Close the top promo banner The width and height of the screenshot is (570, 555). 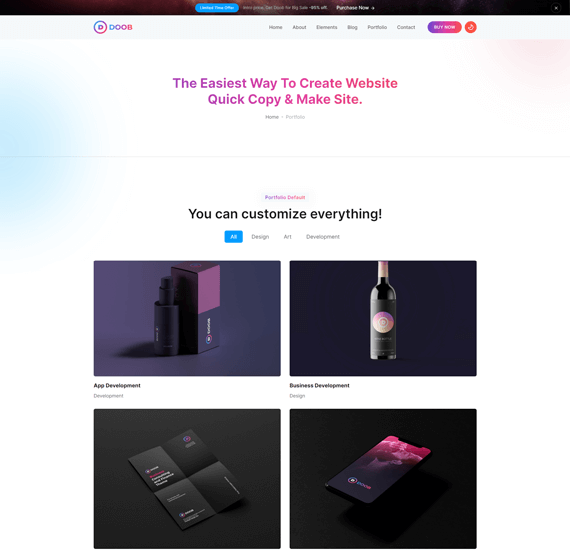556,8
